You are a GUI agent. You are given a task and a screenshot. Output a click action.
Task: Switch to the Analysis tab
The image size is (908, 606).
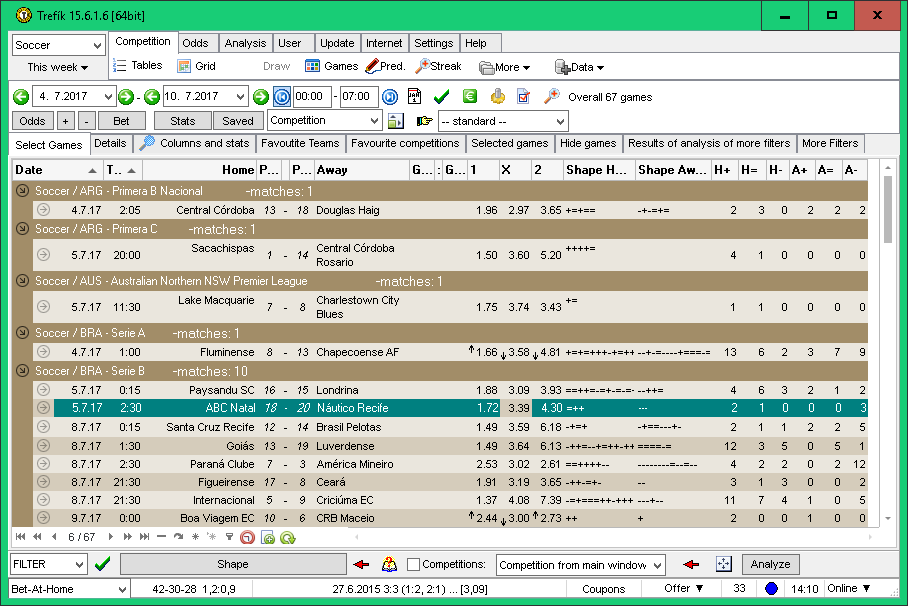(x=245, y=44)
